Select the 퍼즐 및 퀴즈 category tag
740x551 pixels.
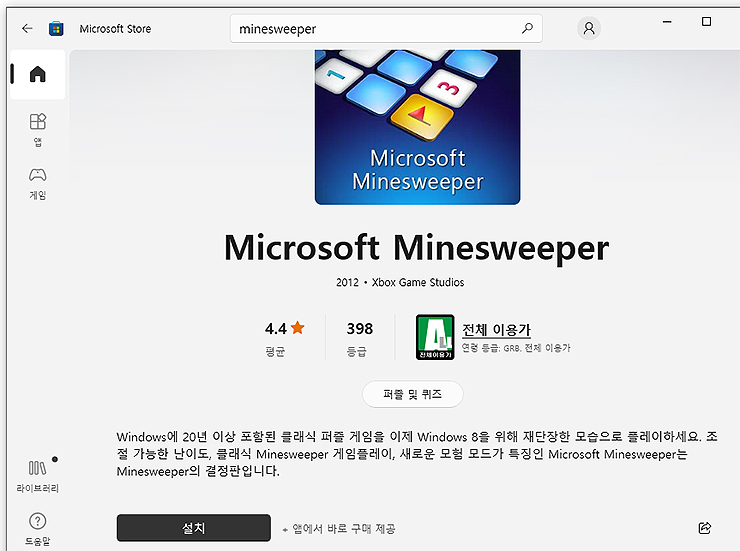click(x=412, y=394)
